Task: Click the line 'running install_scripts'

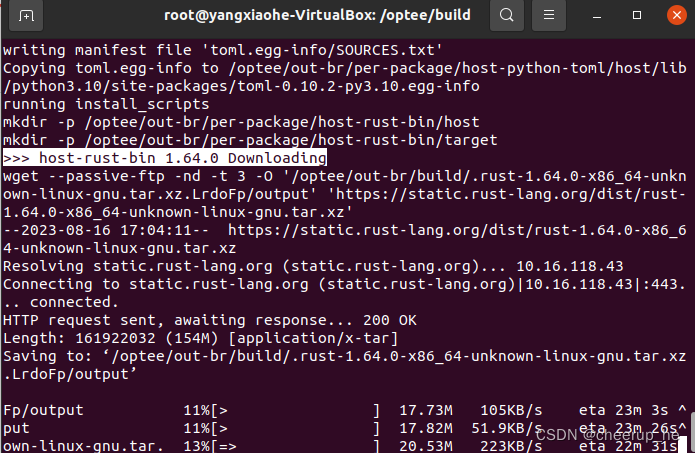Action: [x=106, y=104]
